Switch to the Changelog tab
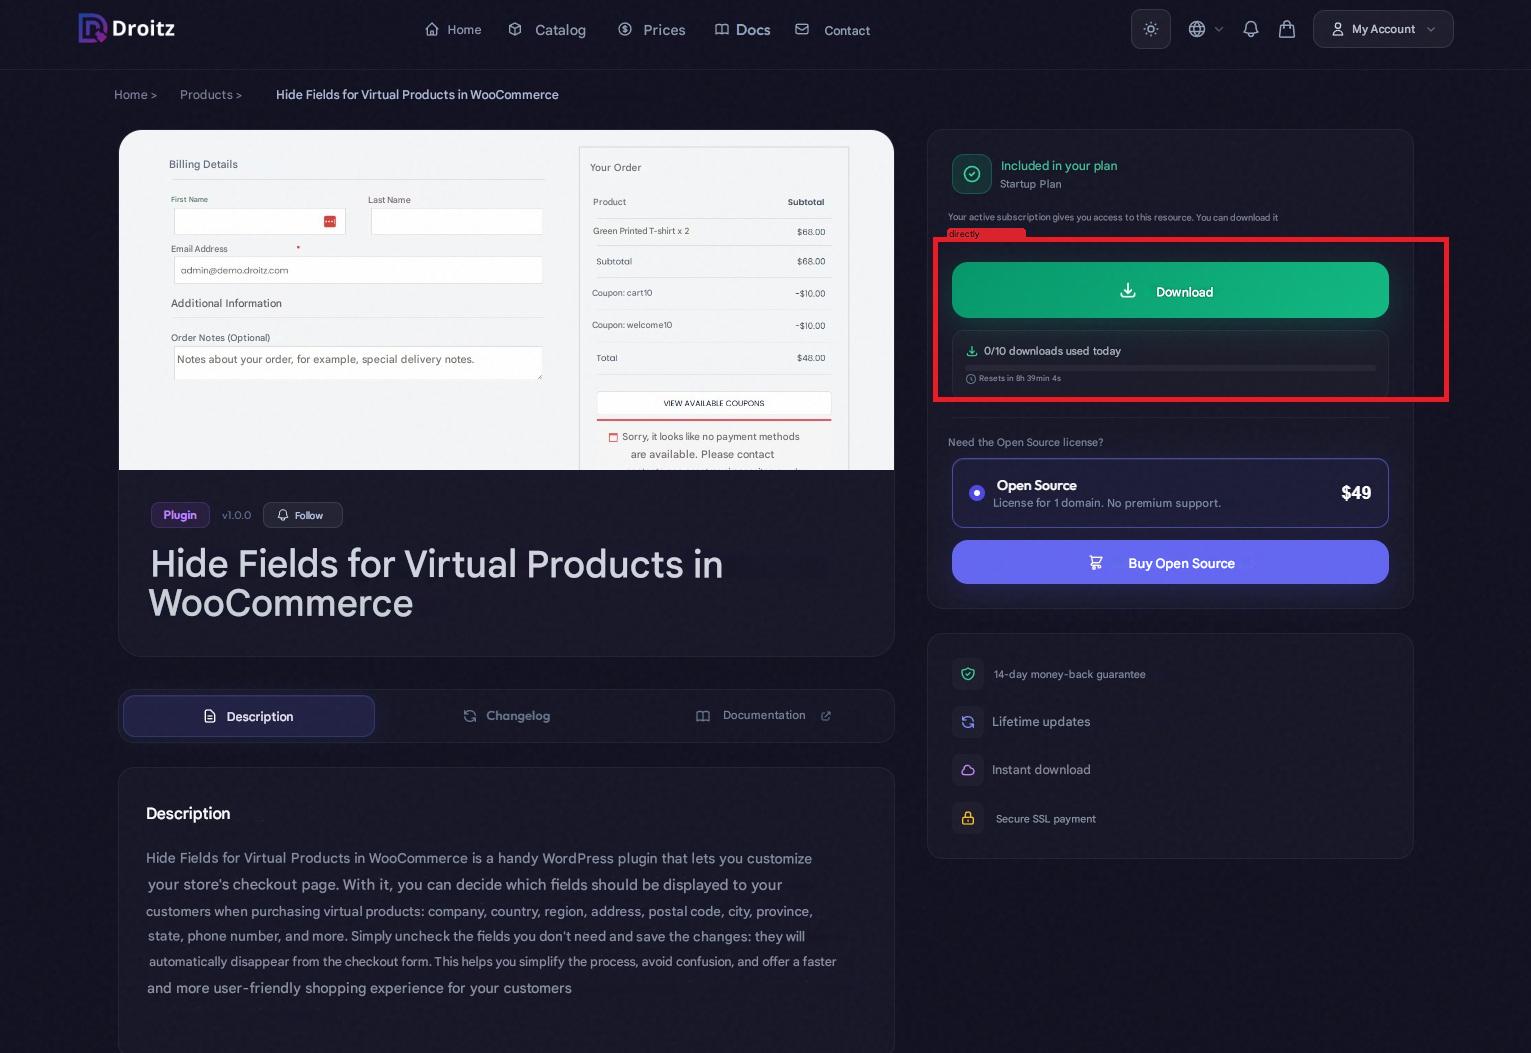 click(507, 716)
